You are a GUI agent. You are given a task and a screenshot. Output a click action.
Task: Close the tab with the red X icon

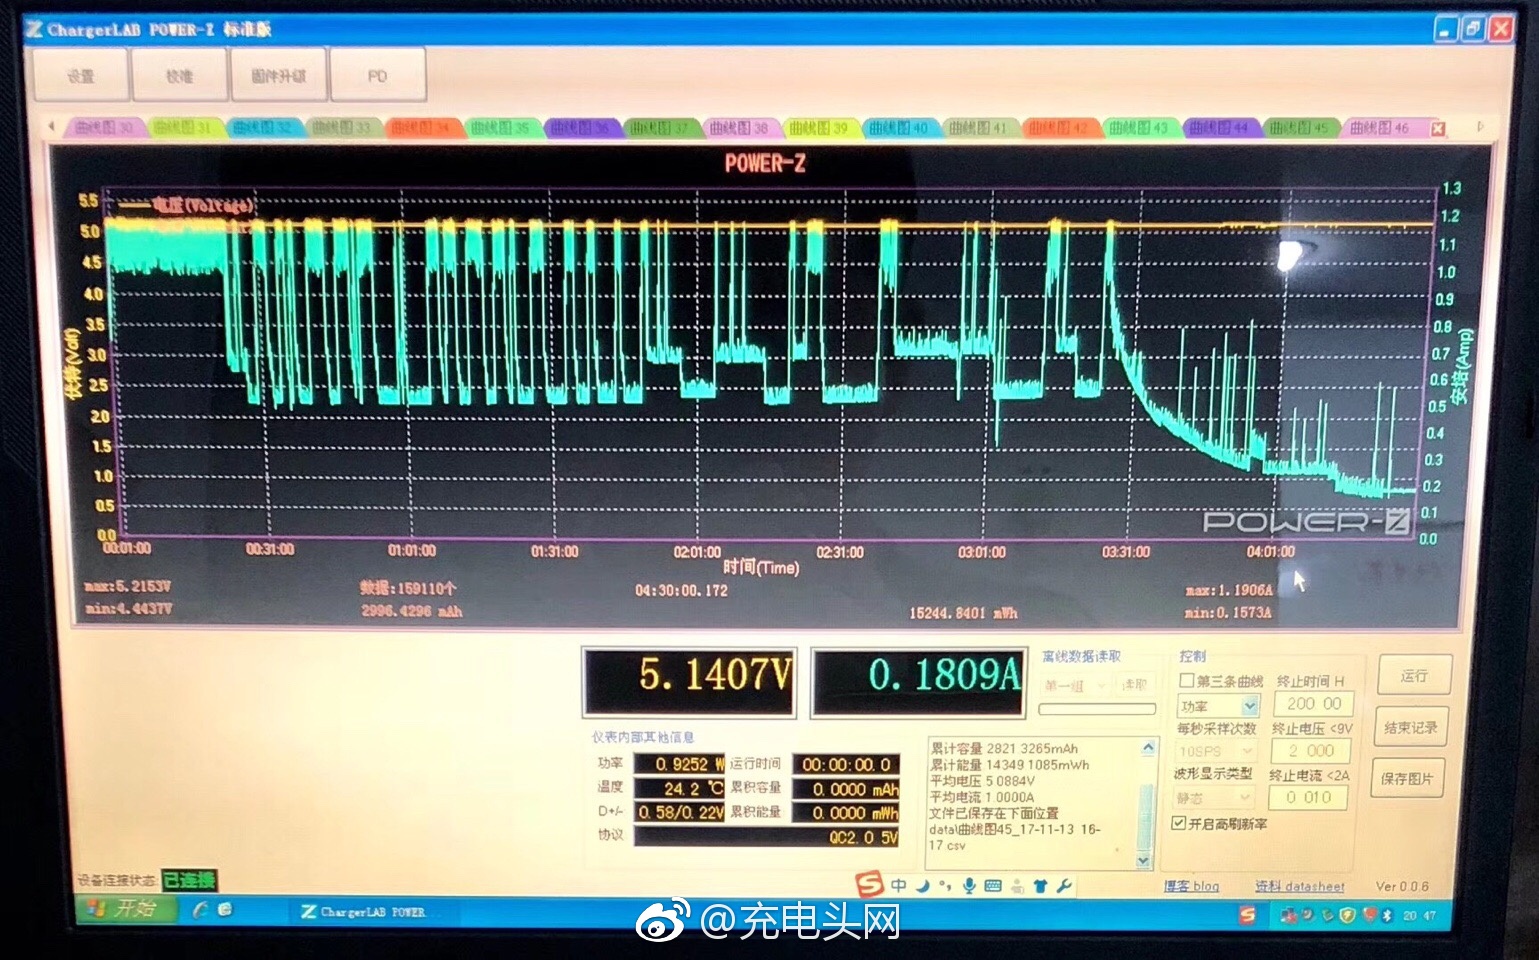(1439, 129)
